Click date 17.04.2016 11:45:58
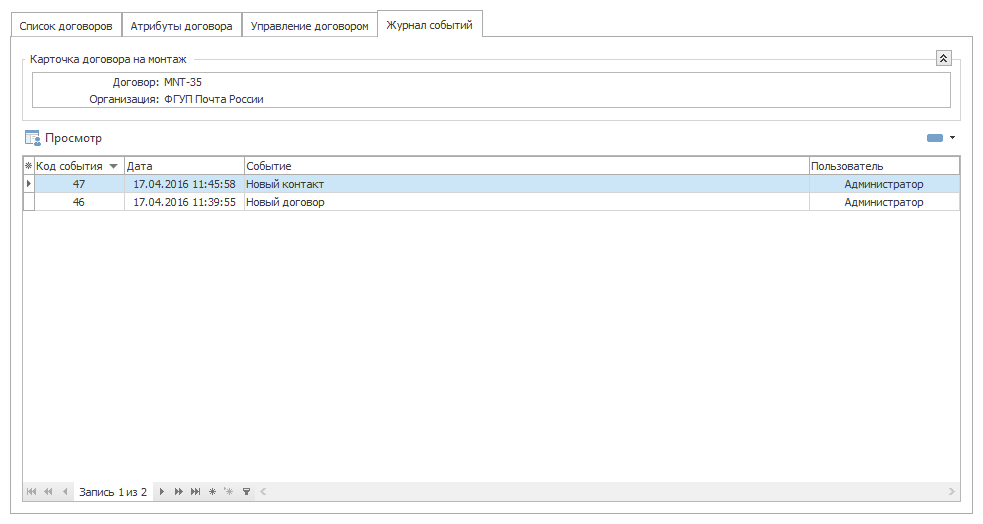Screen dimensions: 983x524 184,184
